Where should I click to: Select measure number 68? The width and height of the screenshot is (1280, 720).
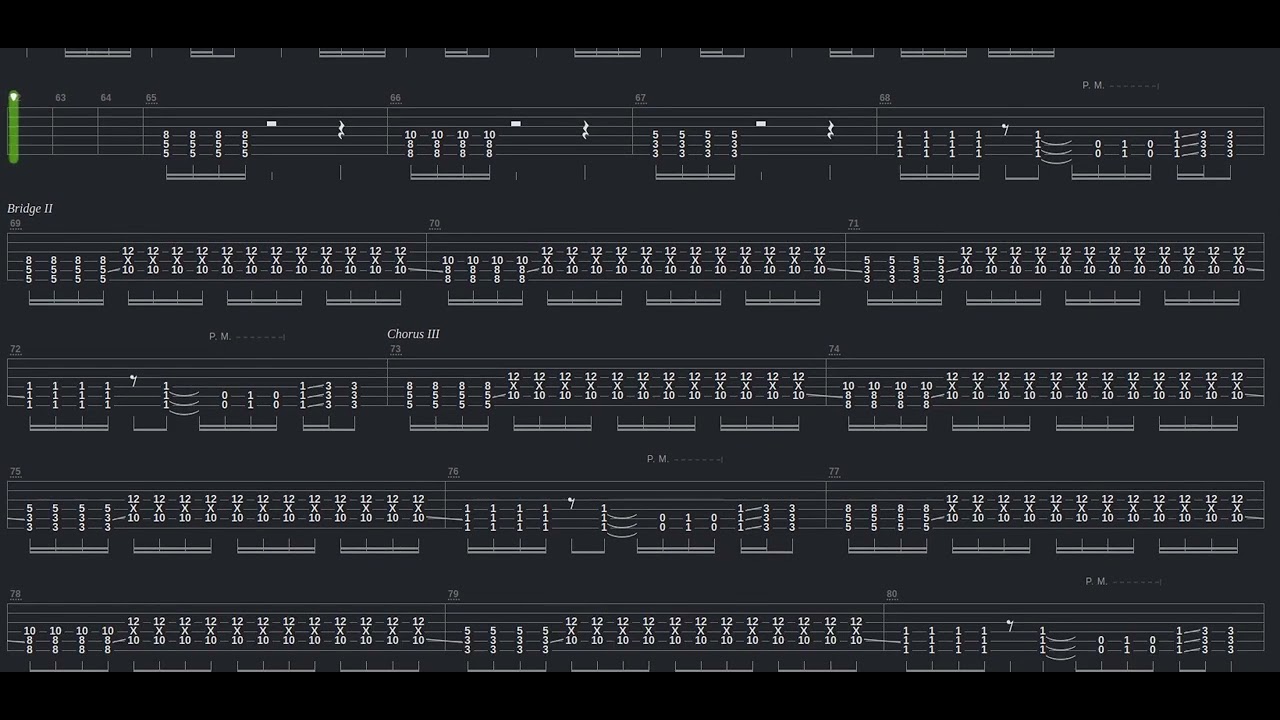(885, 98)
